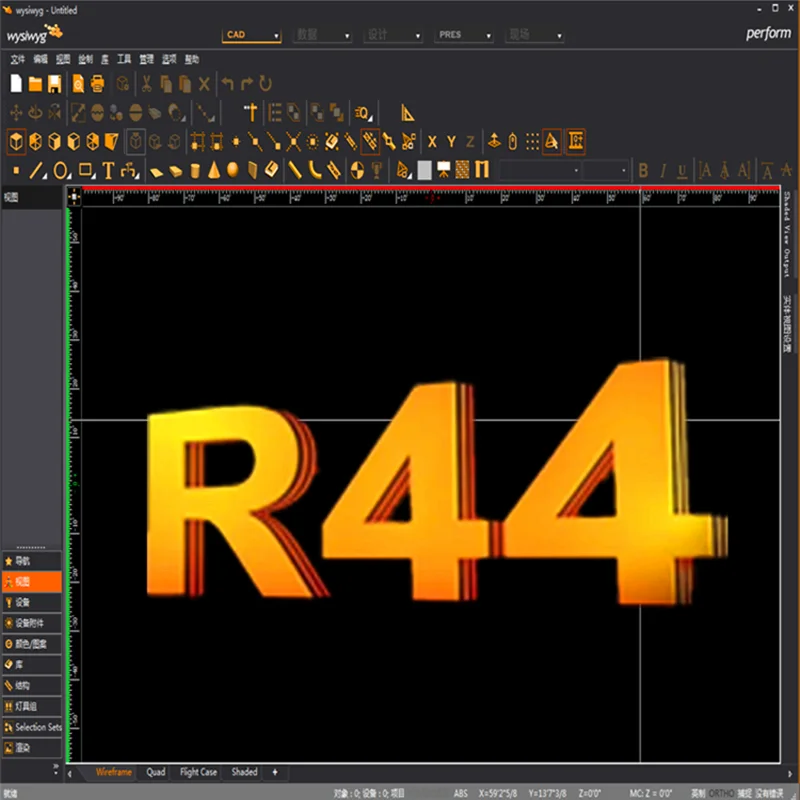Toggle the Z axis constraint
The image size is (800, 800).
(x=470, y=142)
